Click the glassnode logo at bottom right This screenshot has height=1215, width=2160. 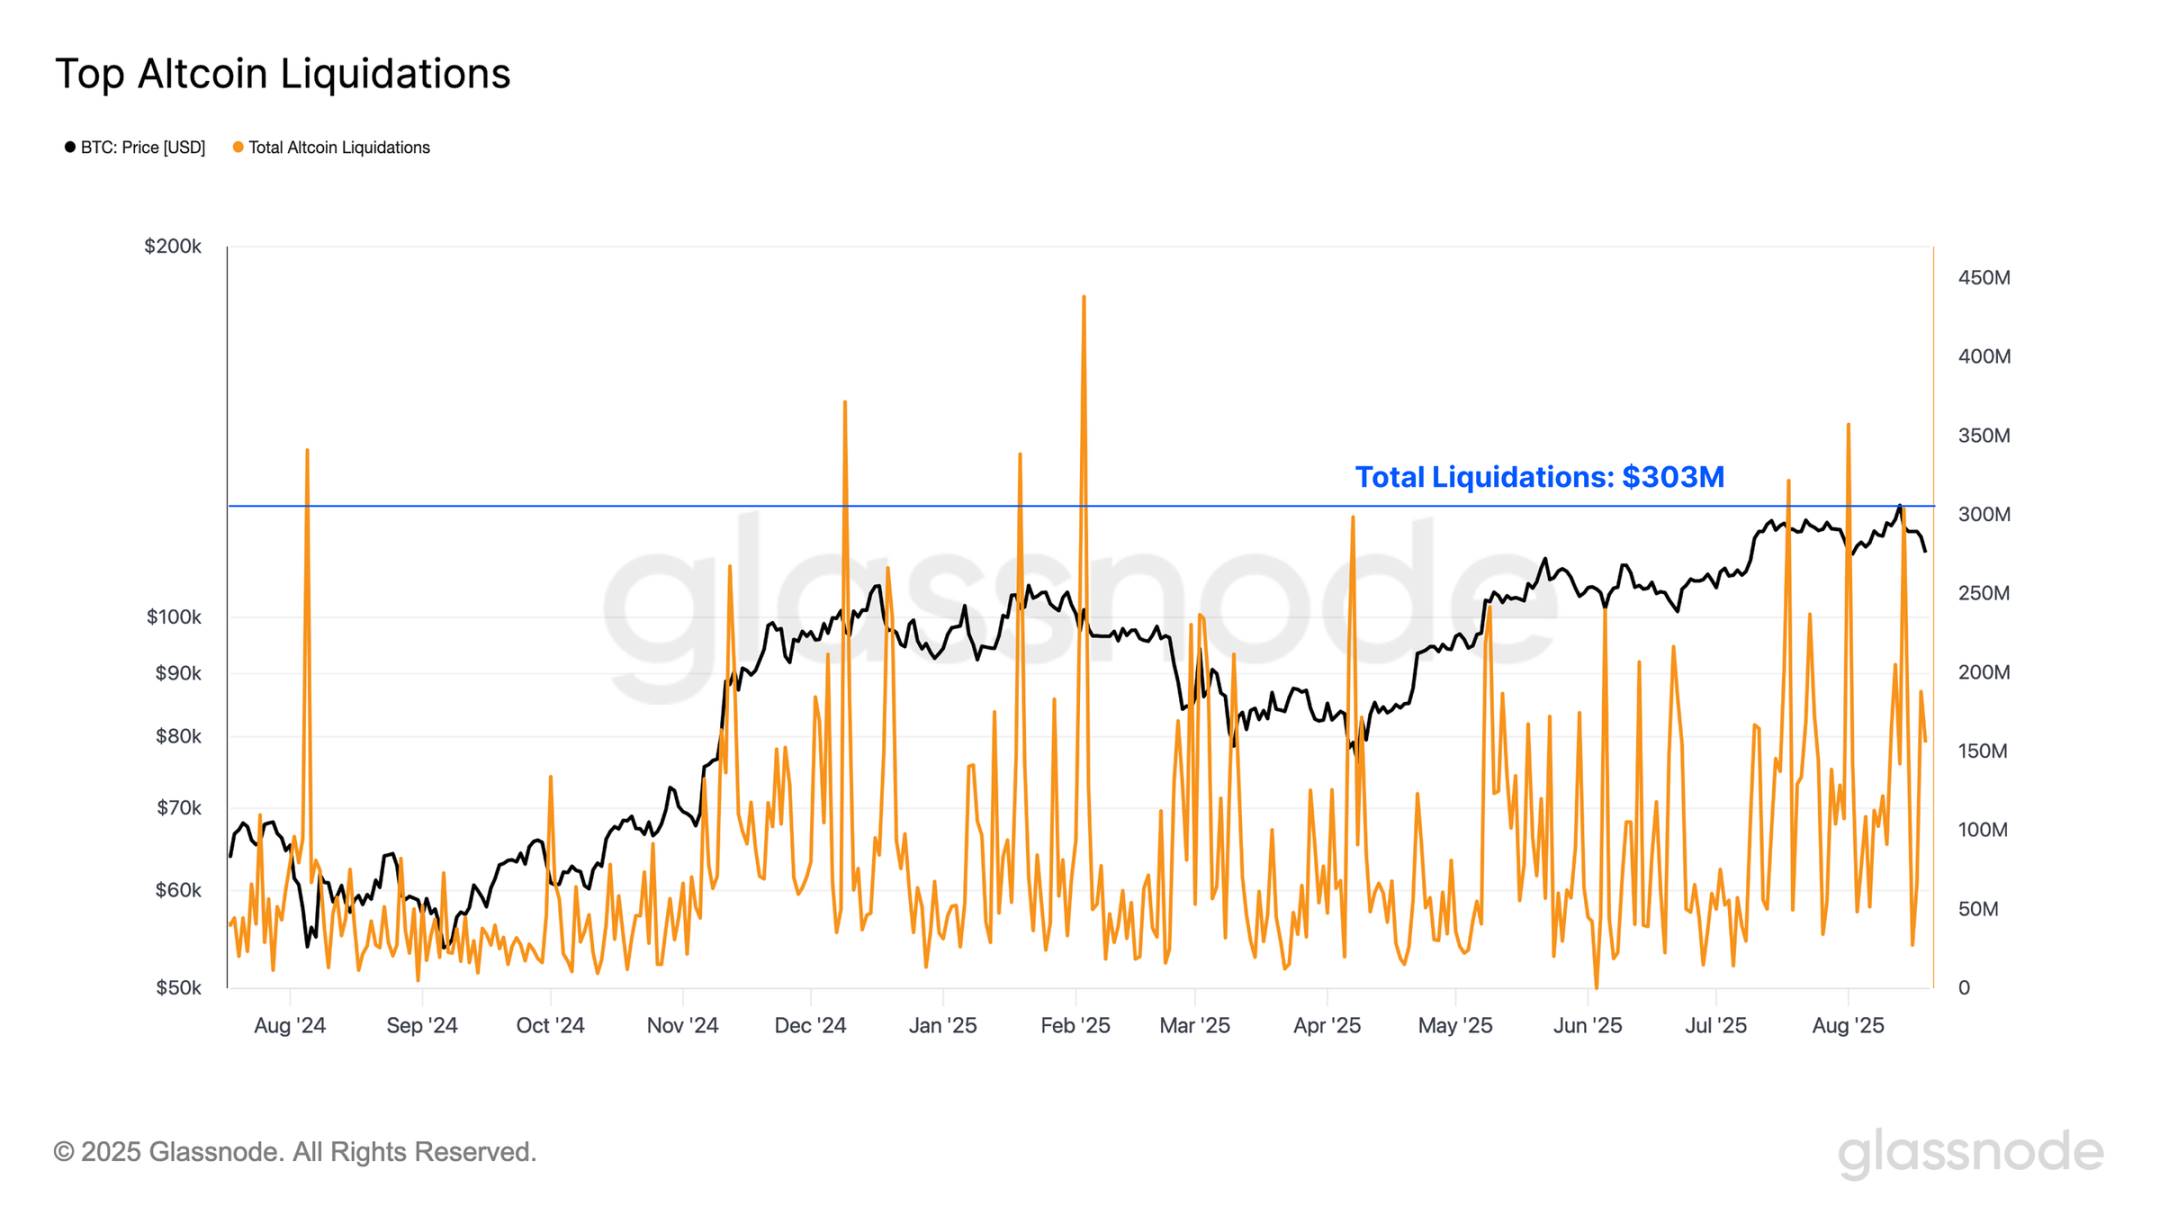(x=1970, y=1152)
